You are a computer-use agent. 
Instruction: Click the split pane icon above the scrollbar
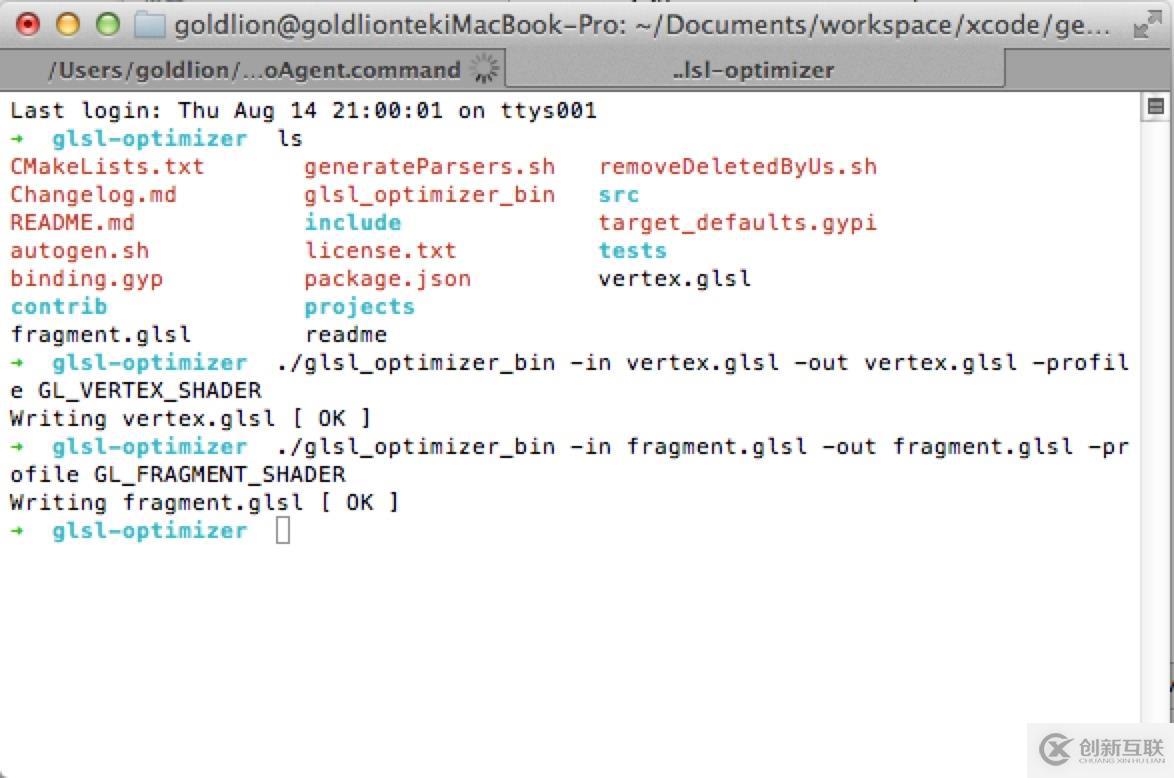click(1155, 106)
